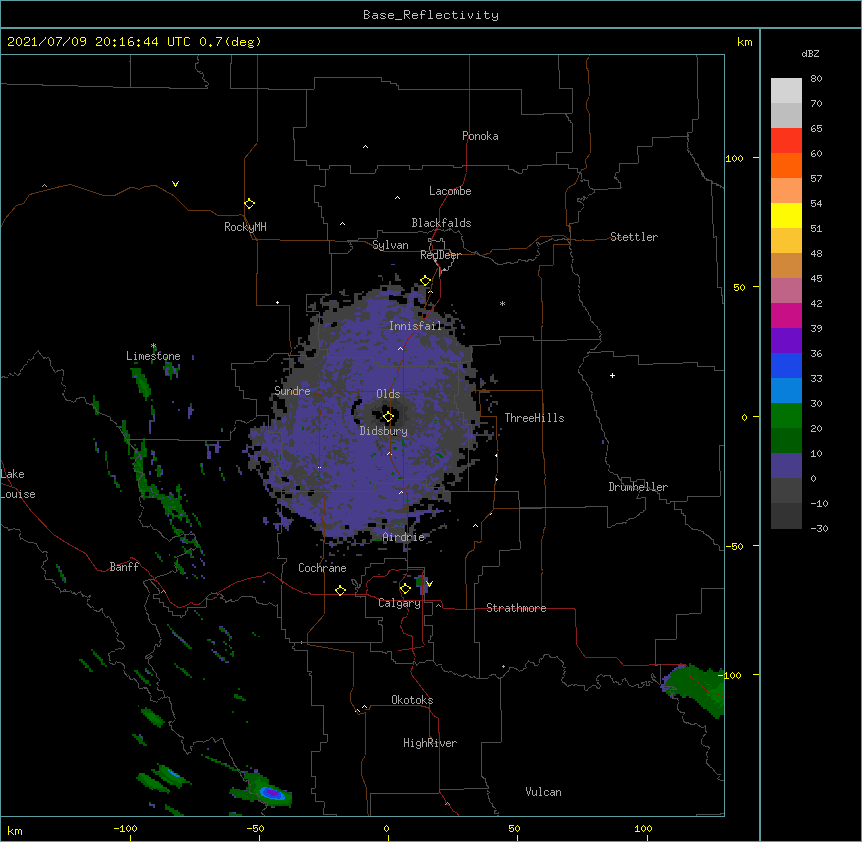Click the Blackfalds city label
The image size is (862, 842).
pyautogui.click(x=441, y=223)
